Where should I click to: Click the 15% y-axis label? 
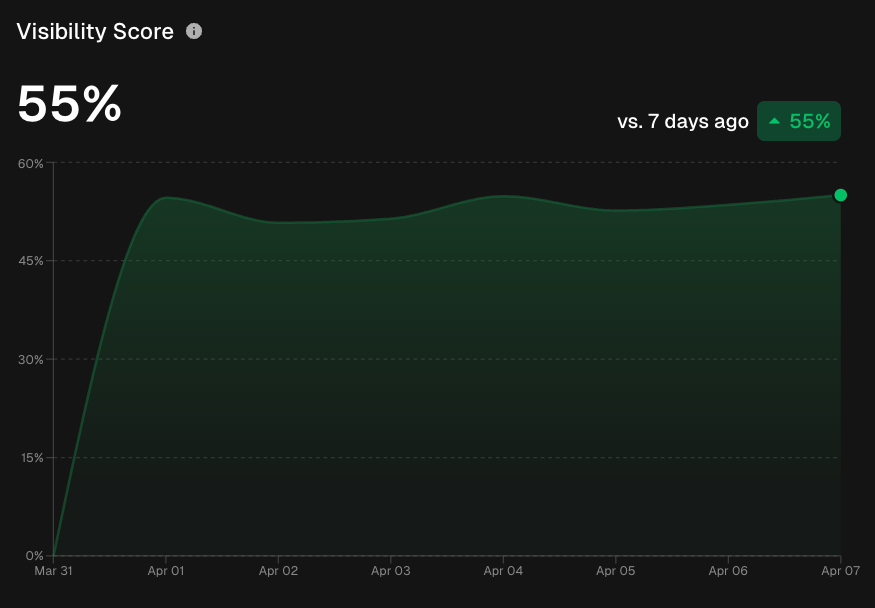click(x=31, y=458)
